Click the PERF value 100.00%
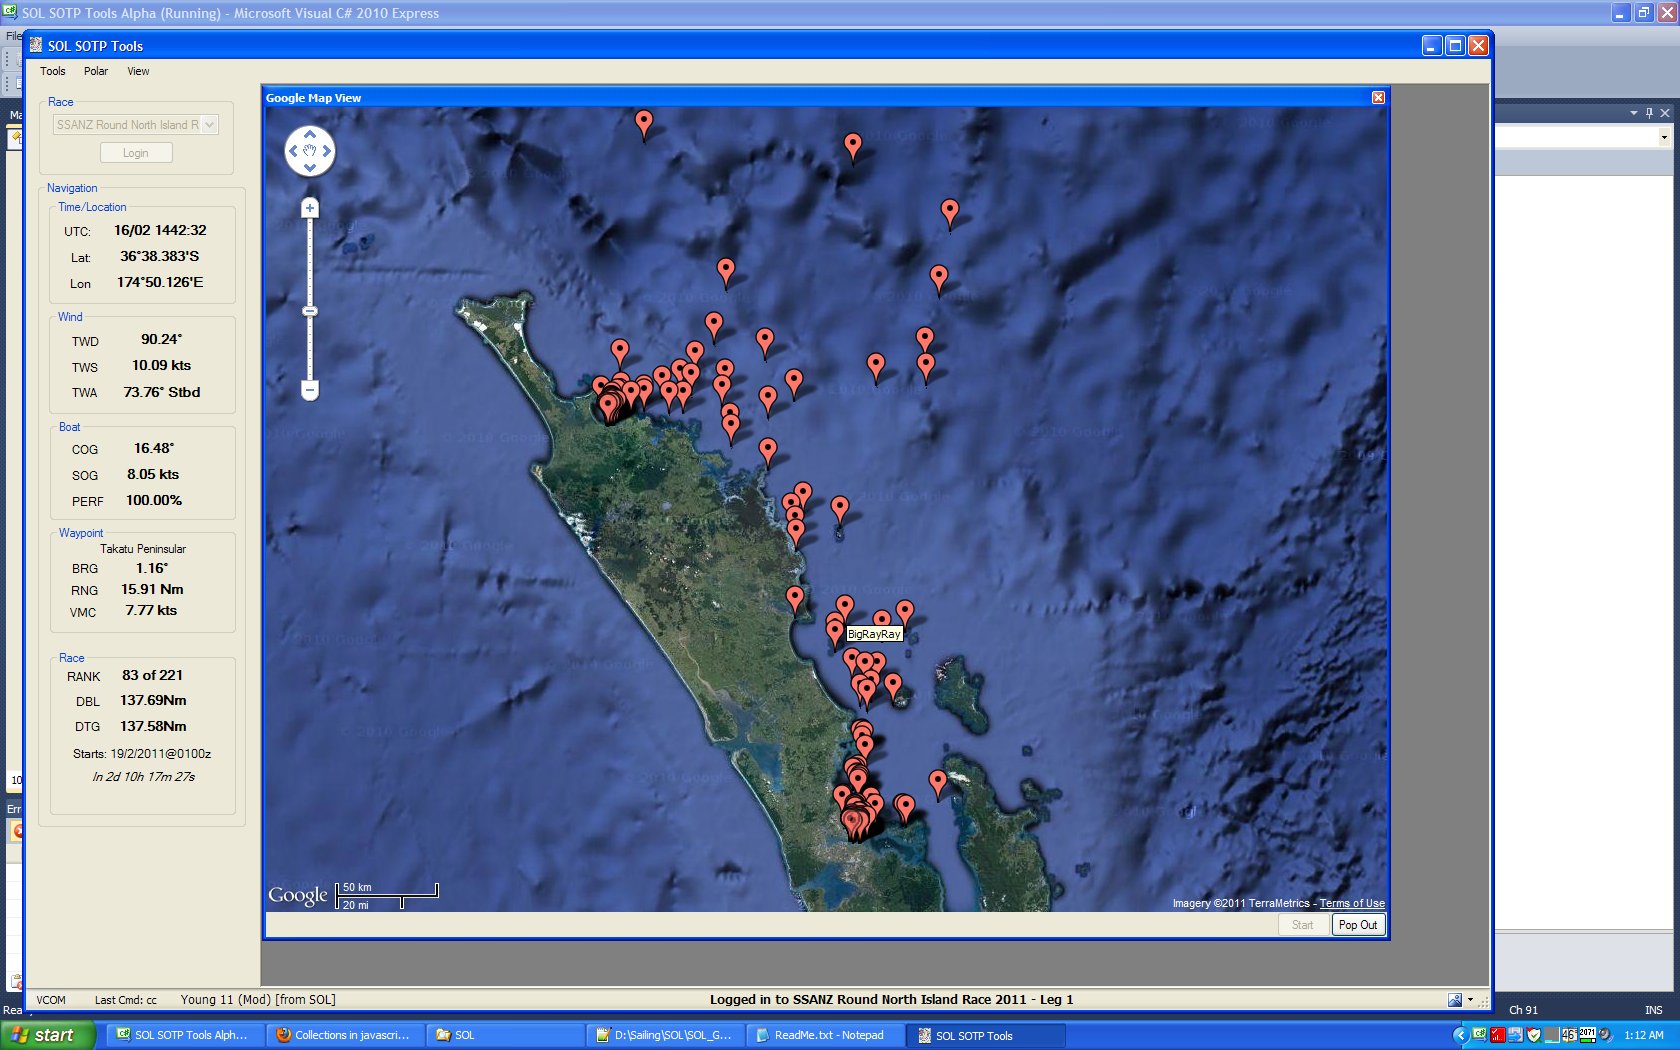Screen dimensions: 1680x1050 pyautogui.click(x=154, y=500)
